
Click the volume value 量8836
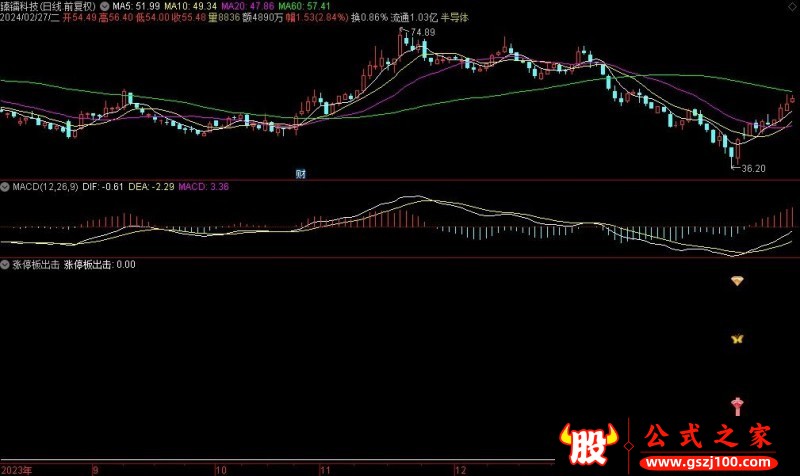tap(224, 17)
